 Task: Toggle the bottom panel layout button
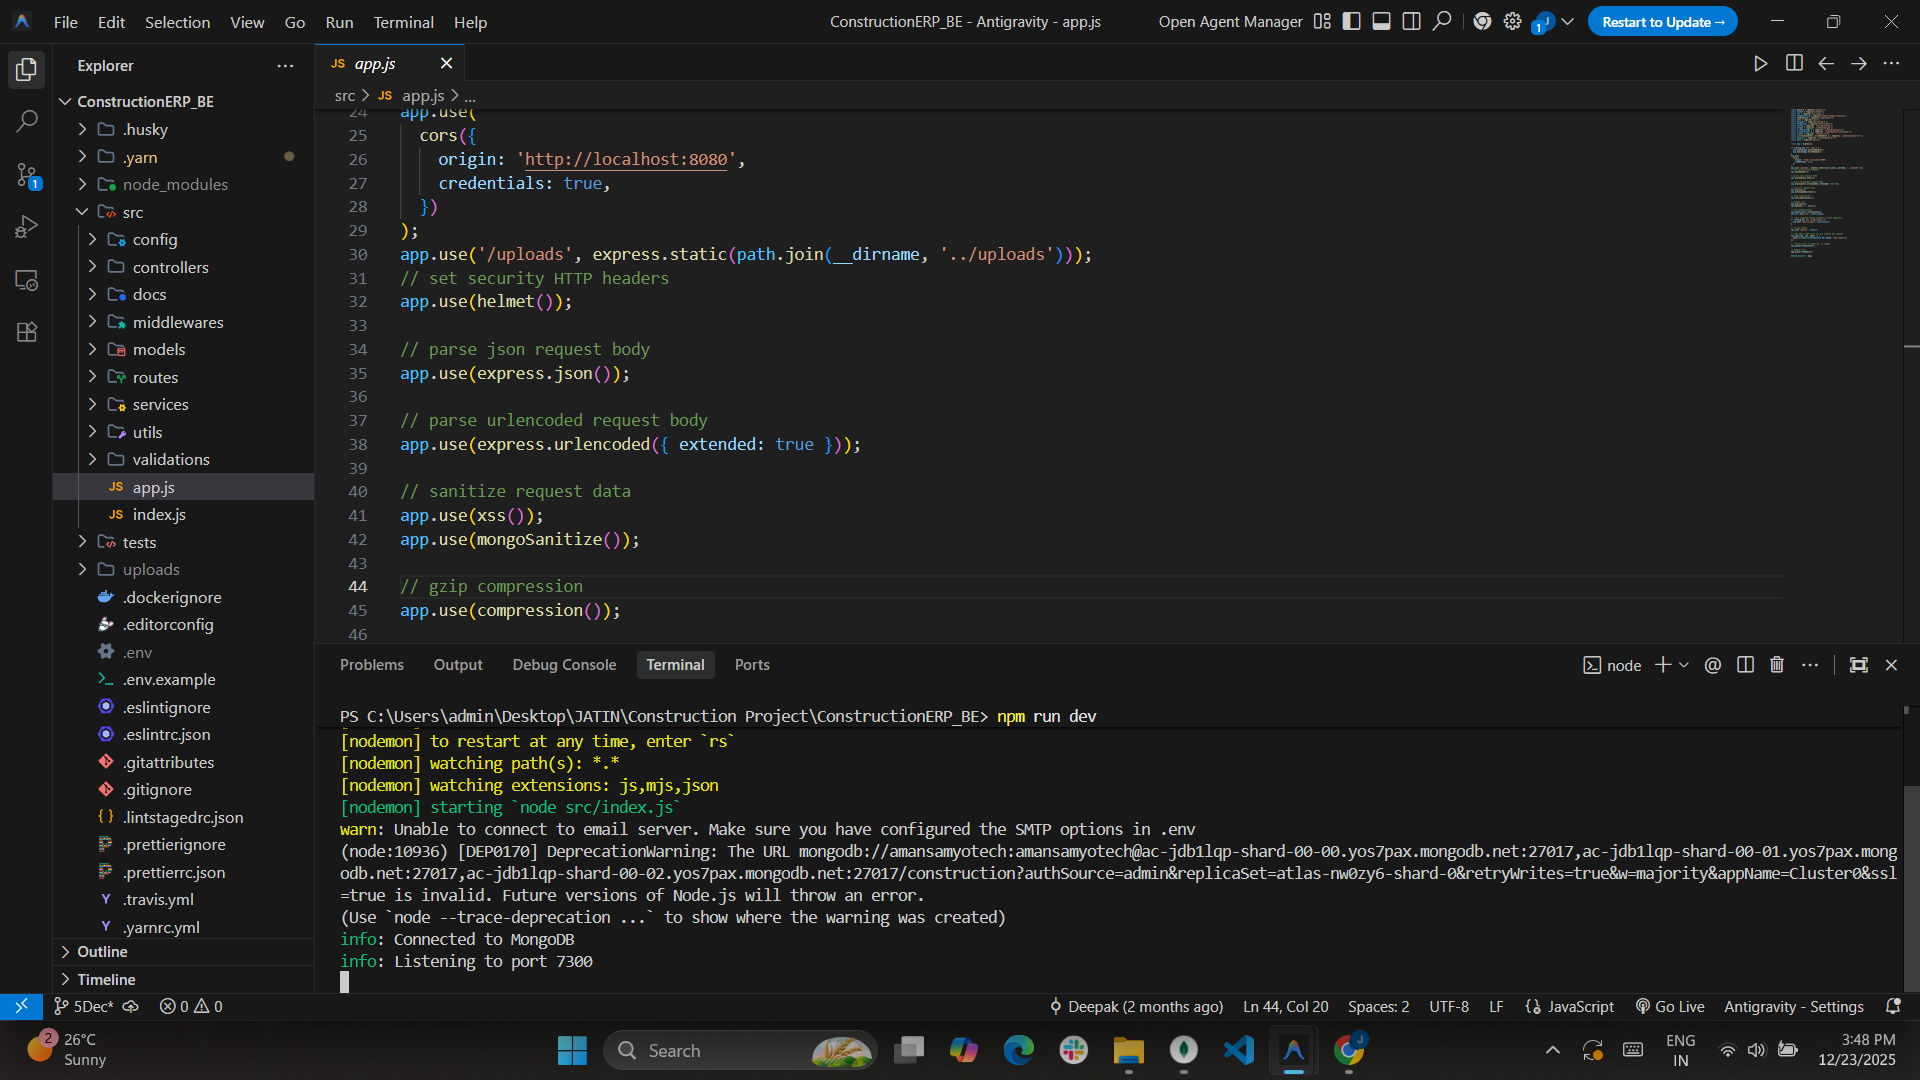1381,22
